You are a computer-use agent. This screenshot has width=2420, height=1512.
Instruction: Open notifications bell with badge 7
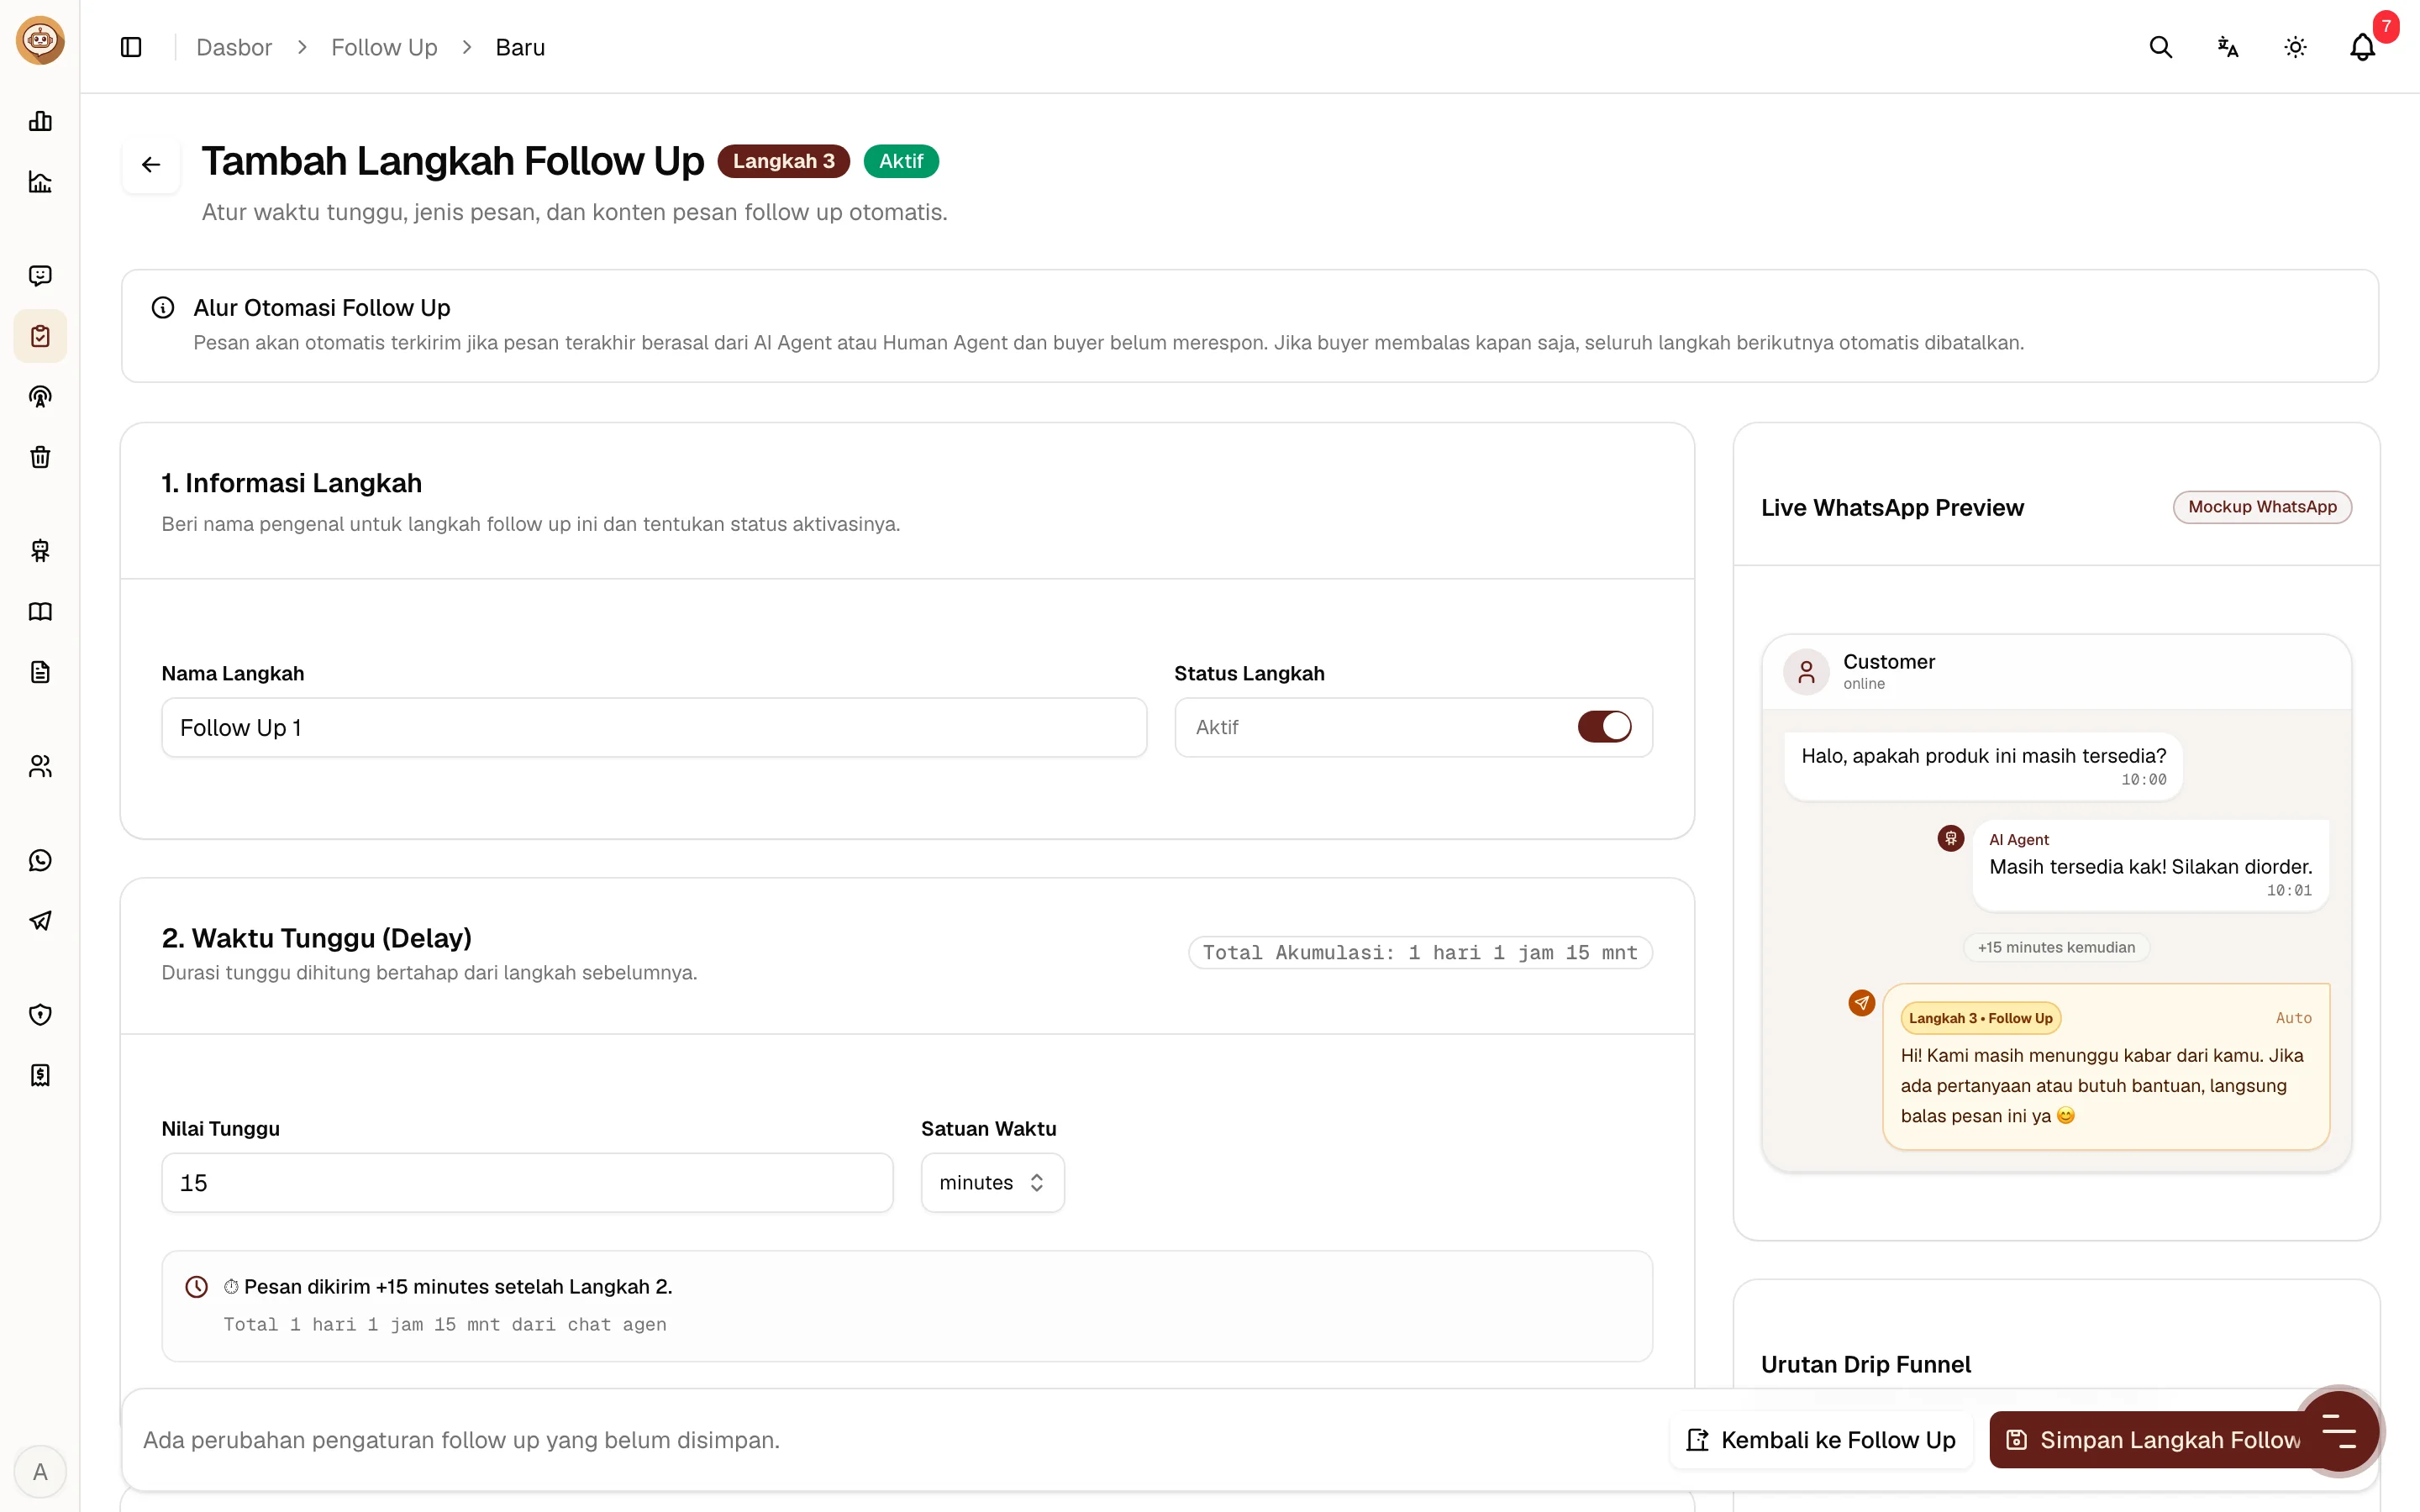tap(2363, 47)
